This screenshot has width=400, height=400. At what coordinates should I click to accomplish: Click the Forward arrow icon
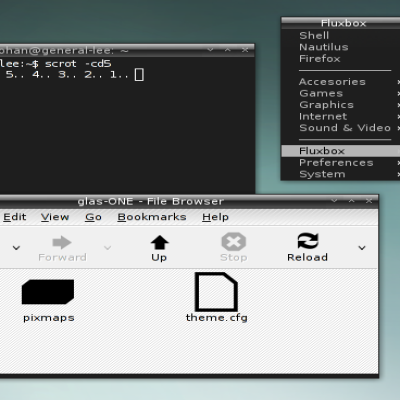pos(62,242)
